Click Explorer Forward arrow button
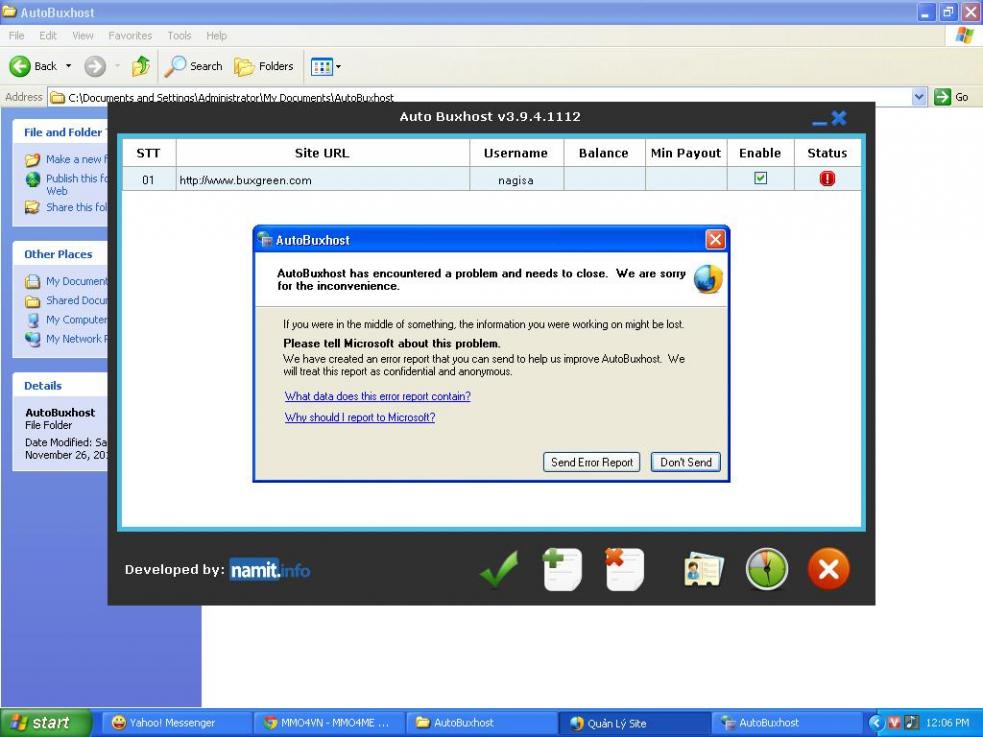Viewport: 983px width, 737px height. click(x=95, y=66)
